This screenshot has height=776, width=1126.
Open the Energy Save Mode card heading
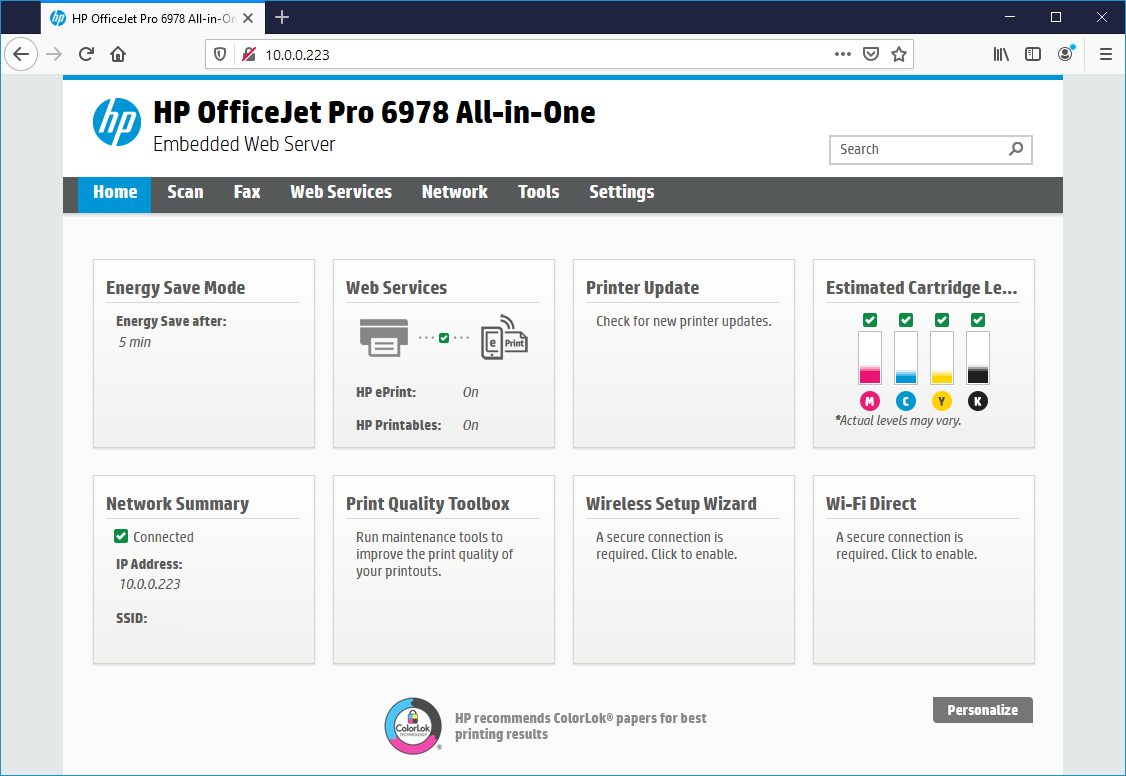click(176, 288)
